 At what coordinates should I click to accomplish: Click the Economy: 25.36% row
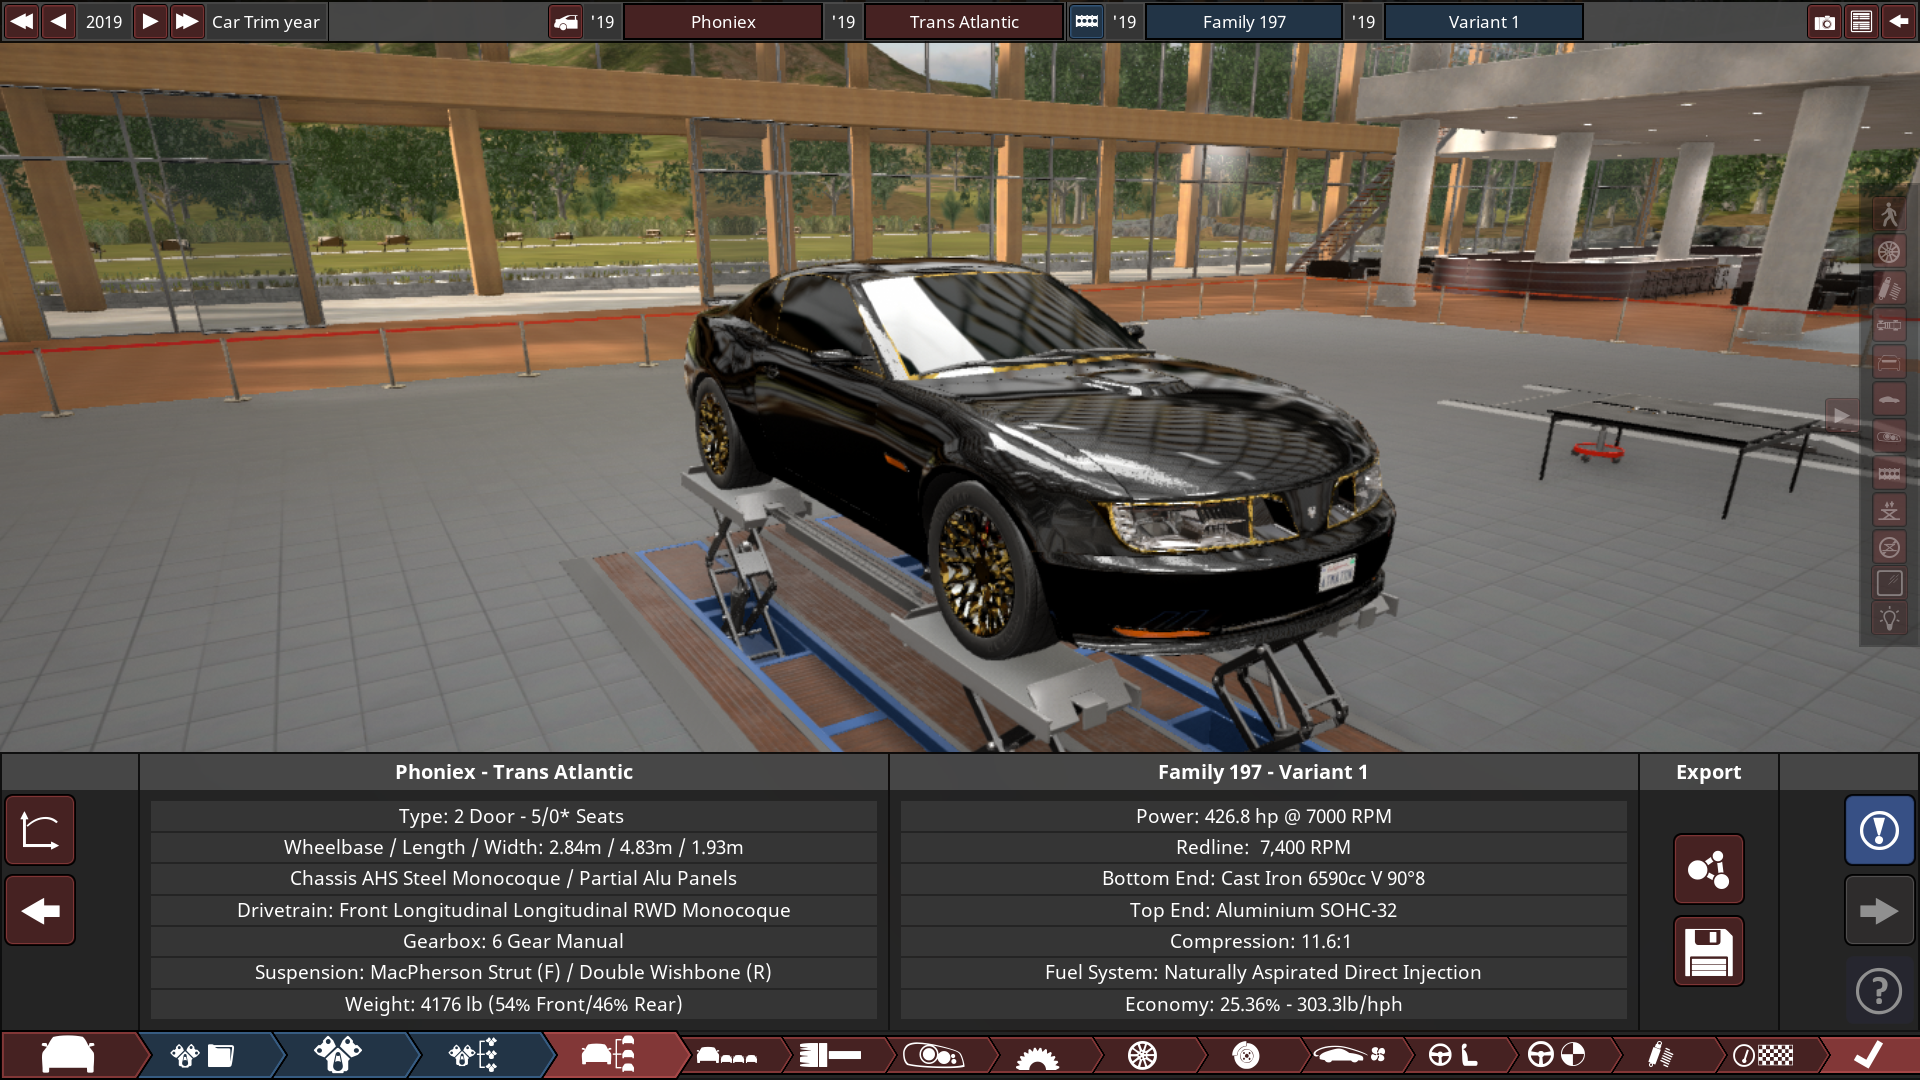point(1263,1004)
